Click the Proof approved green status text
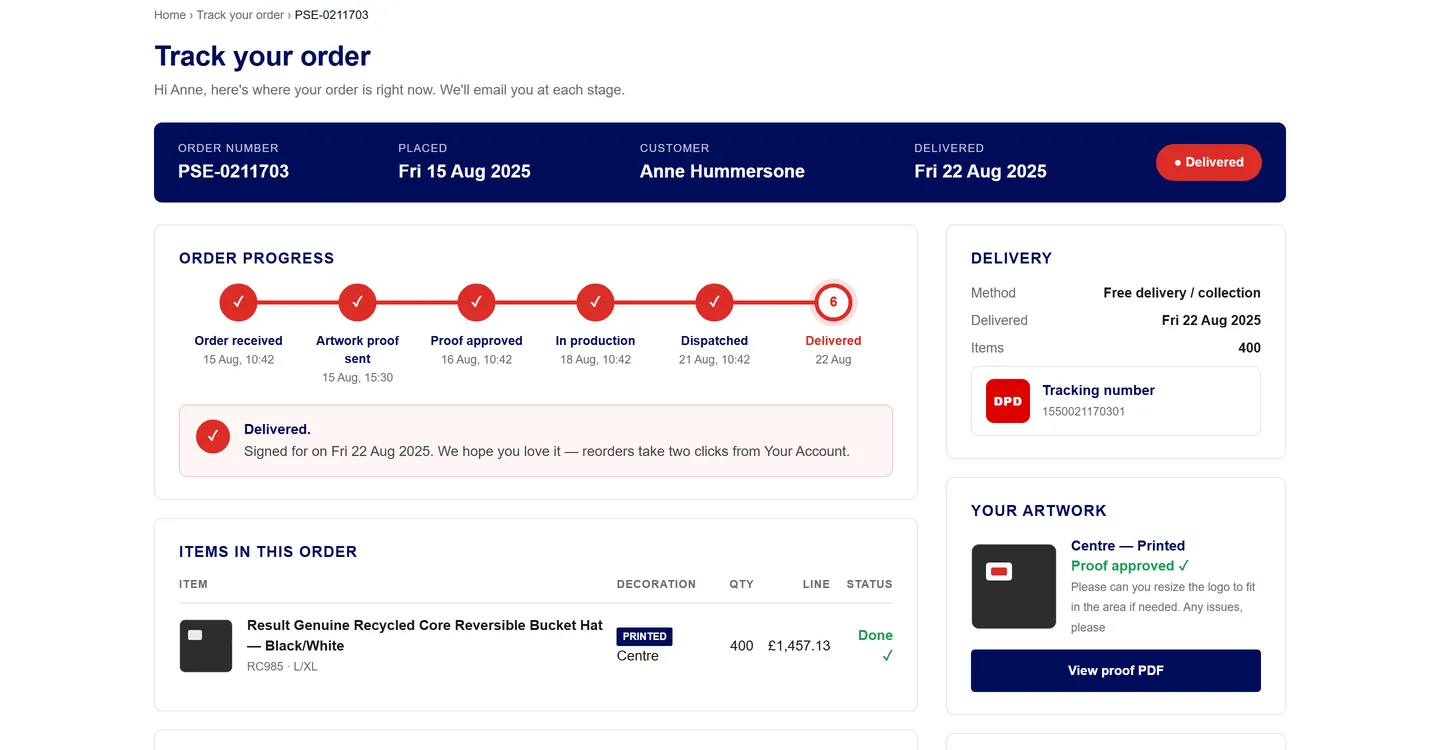 coord(1130,566)
